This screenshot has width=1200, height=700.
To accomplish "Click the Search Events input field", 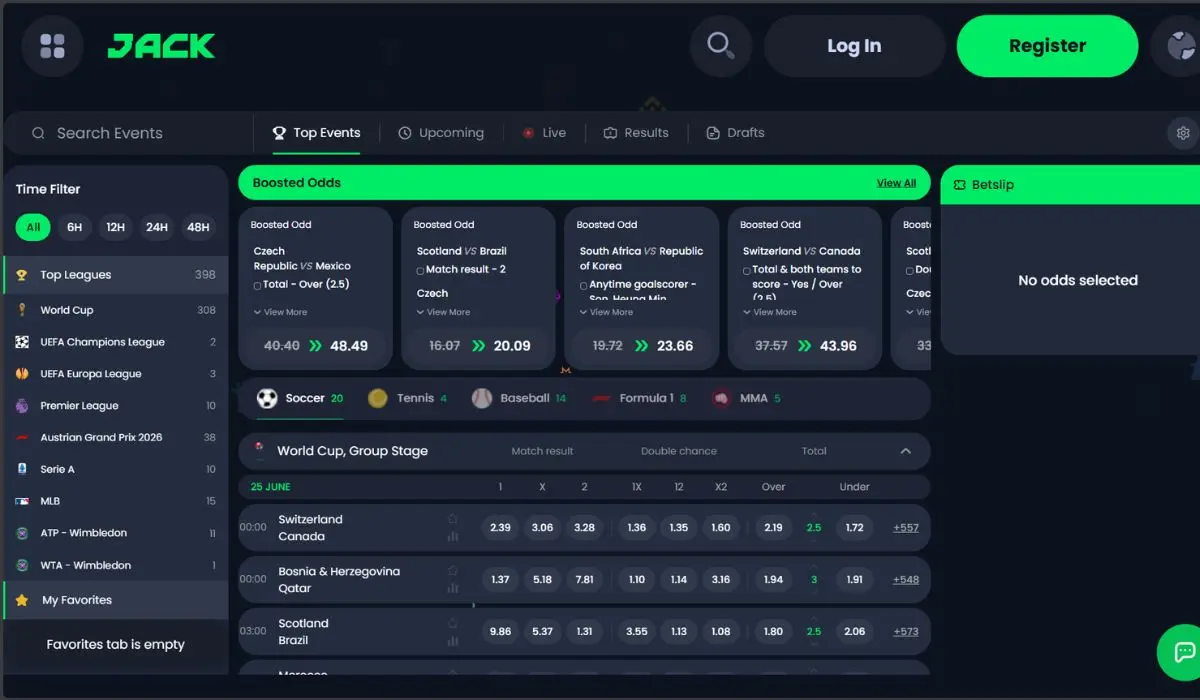I will tap(128, 133).
